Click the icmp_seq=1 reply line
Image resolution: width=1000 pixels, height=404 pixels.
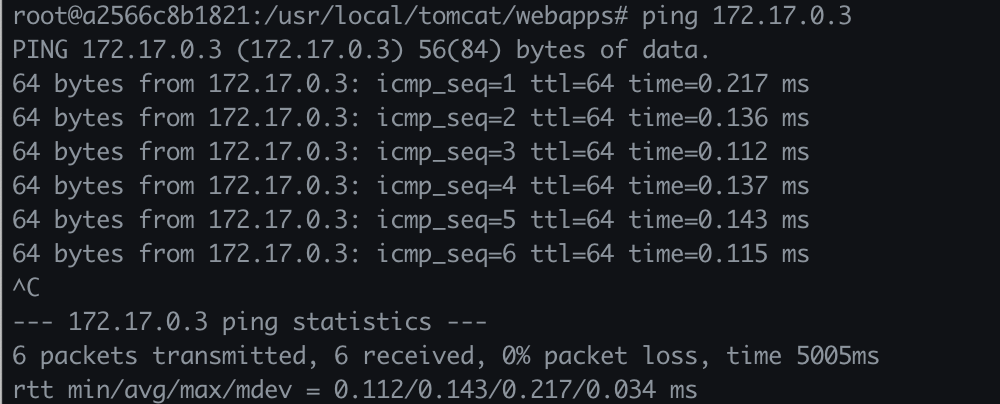(x=410, y=84)
